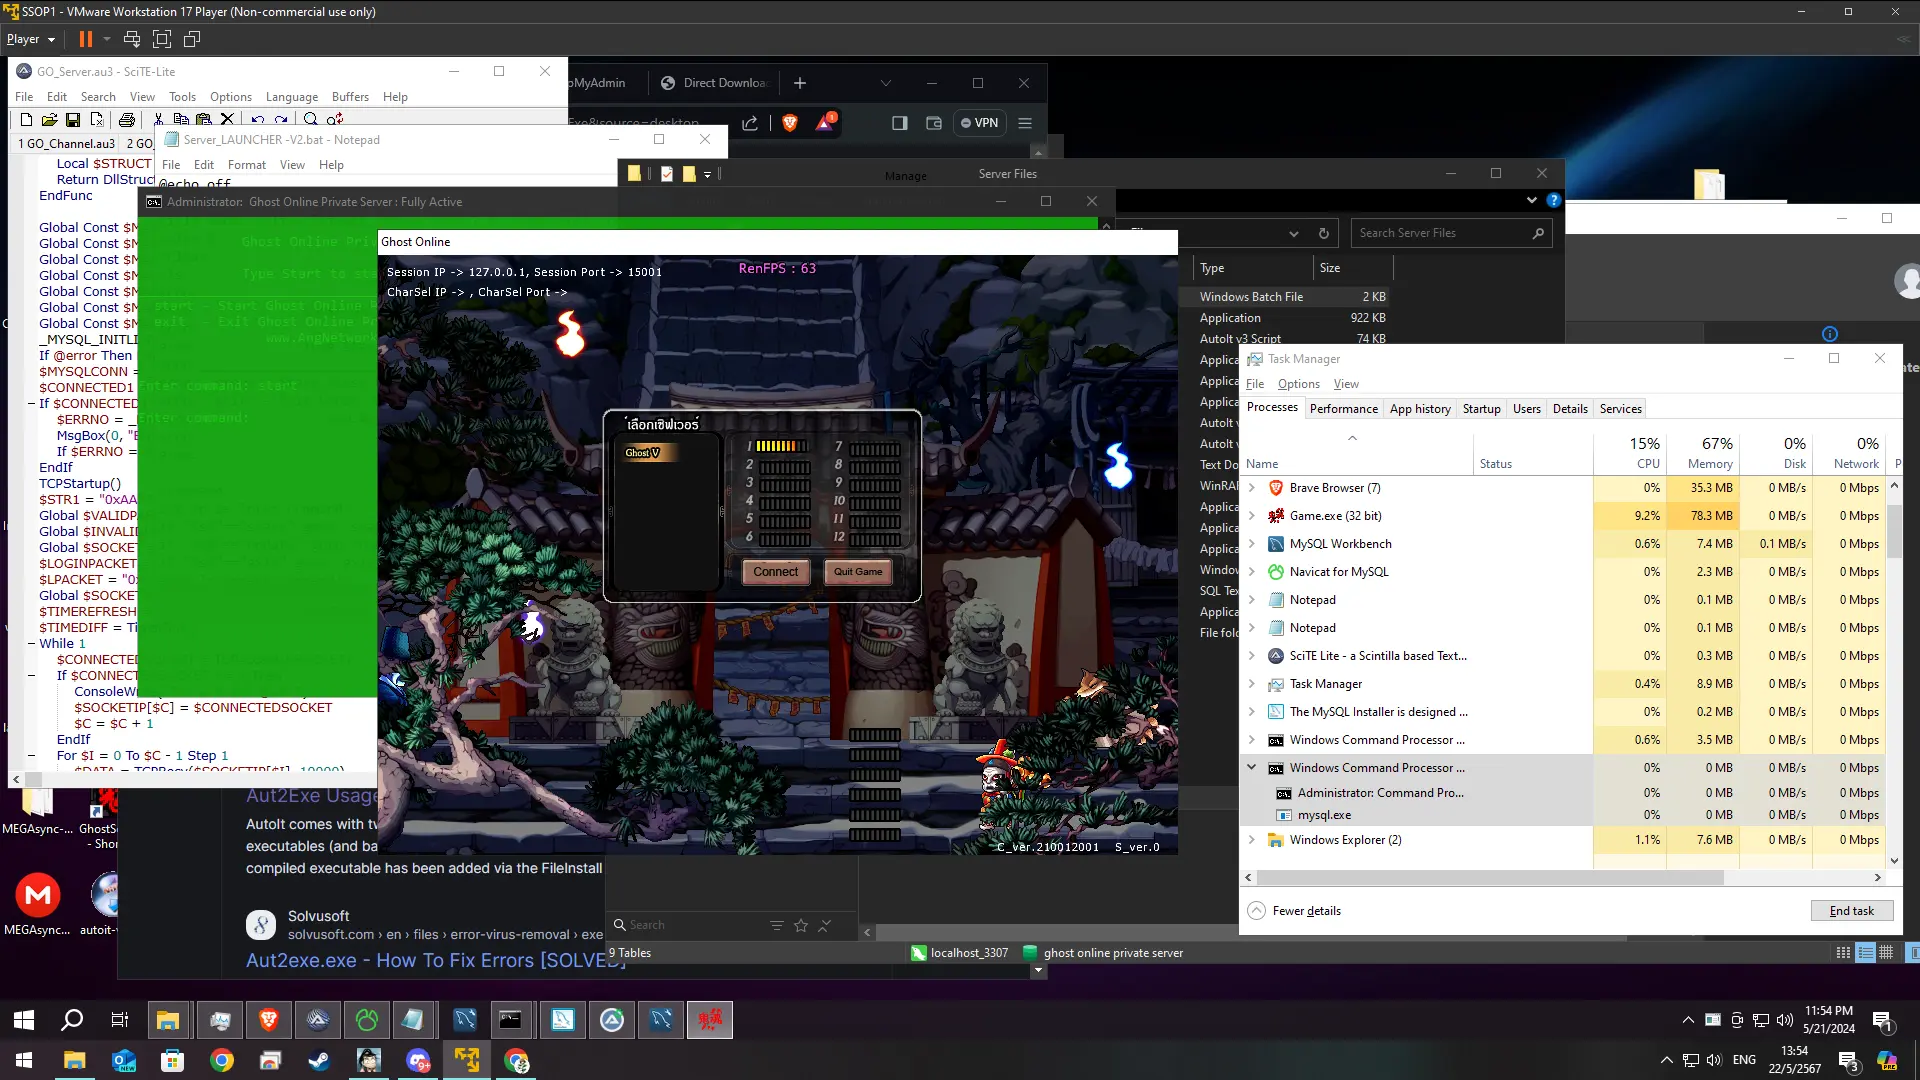Click the Save icon in SciTE toolbar
This screenshot has width=1920, height=1080.
[x=73, y=120]
